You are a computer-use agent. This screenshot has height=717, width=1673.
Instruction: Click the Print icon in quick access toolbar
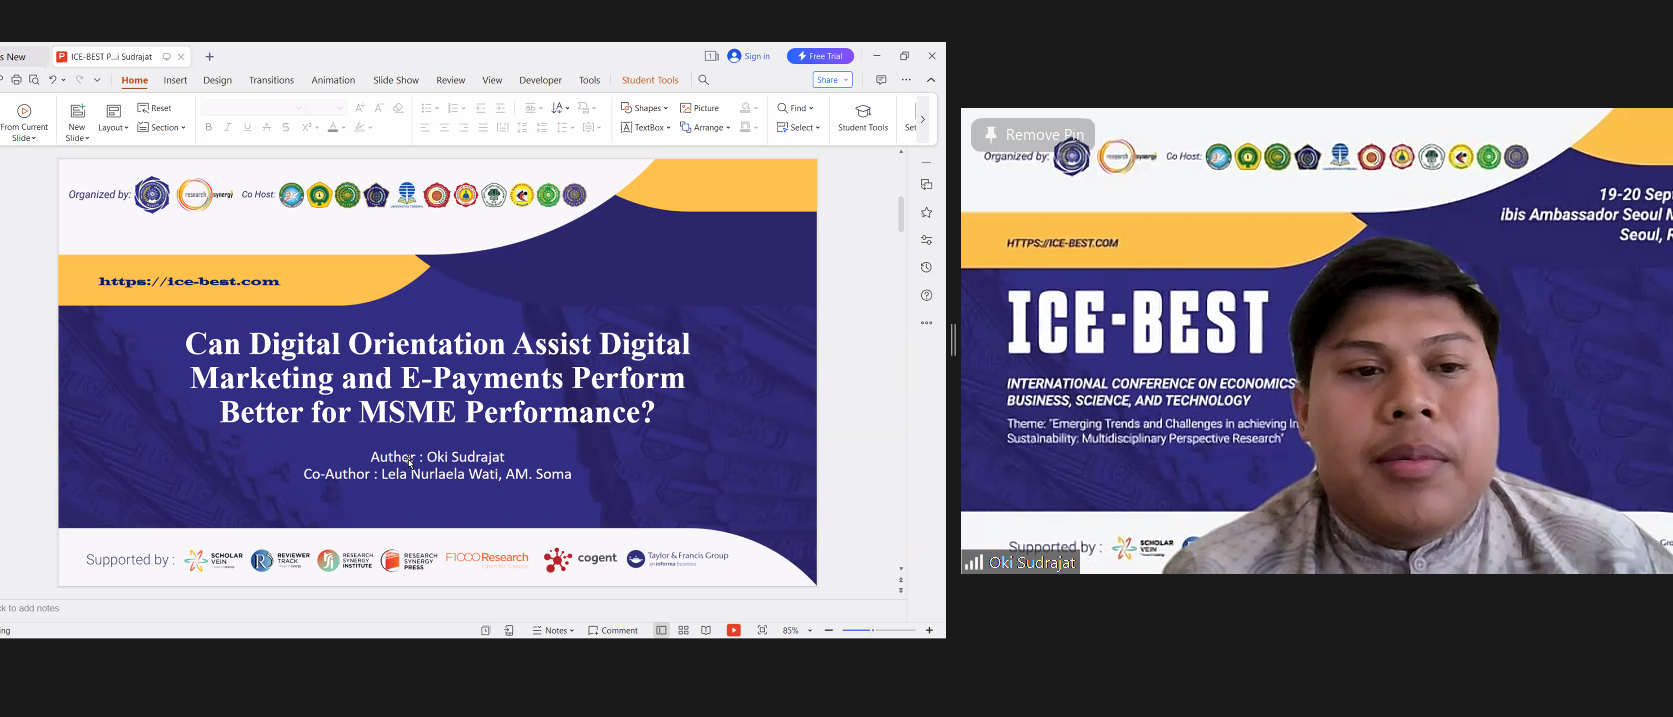click(16, 80)
